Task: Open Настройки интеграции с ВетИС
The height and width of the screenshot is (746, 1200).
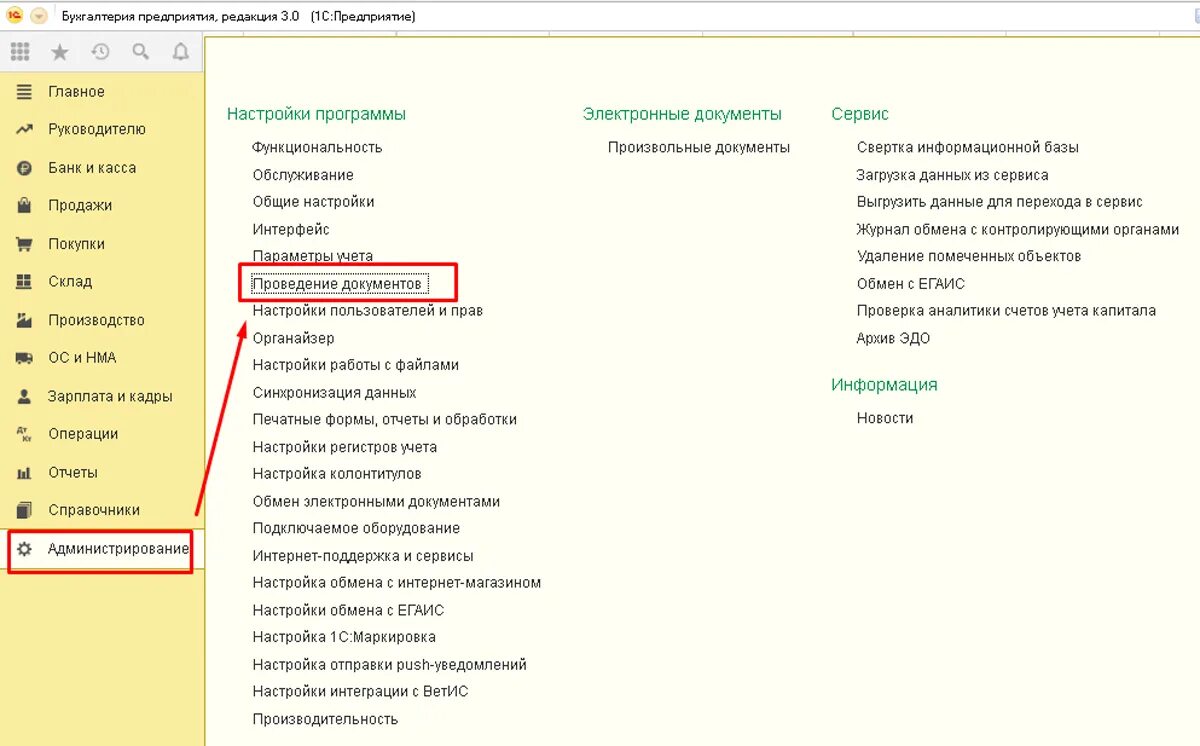Action: 360,692
